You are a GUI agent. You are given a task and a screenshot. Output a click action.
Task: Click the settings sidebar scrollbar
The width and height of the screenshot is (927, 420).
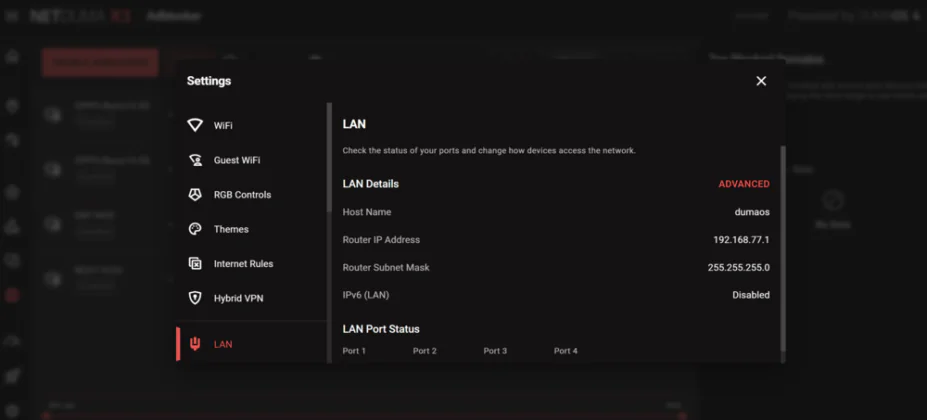(x=329, y=157)
